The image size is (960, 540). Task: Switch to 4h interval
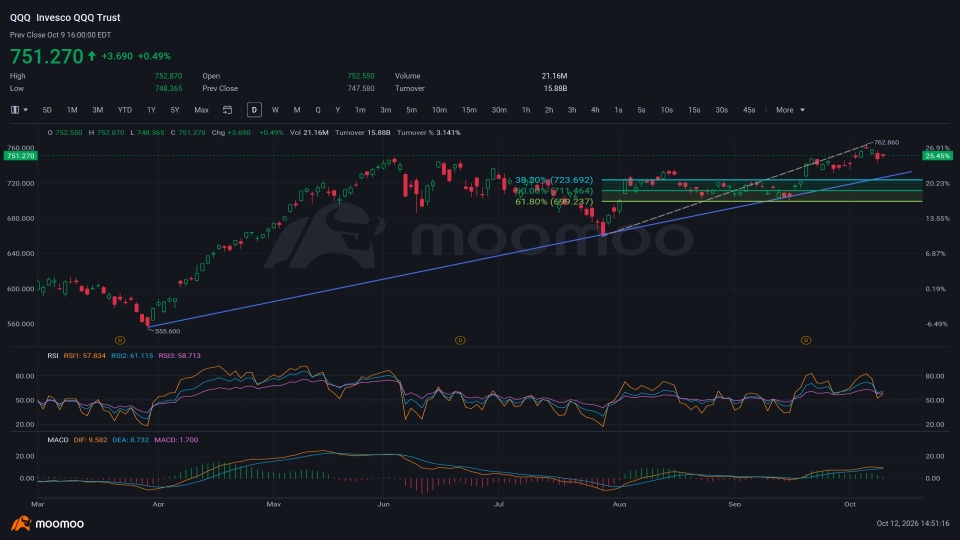coord(595,110)
